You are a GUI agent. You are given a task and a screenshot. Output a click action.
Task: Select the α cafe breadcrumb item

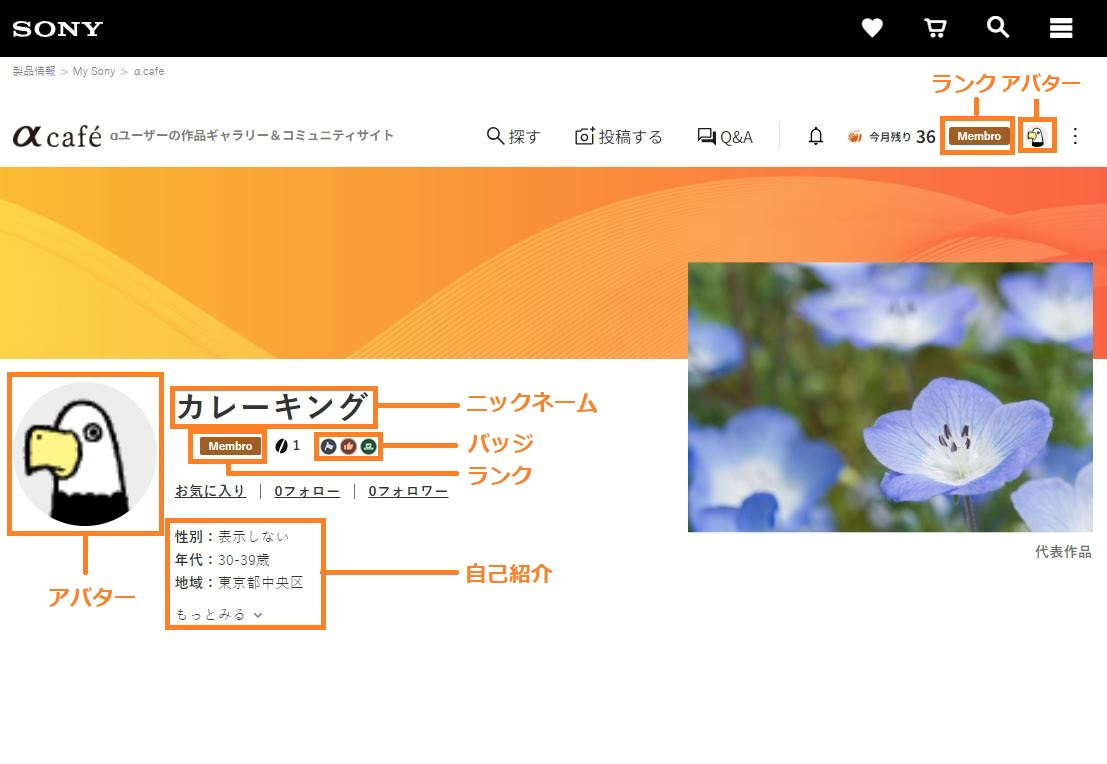148,71
